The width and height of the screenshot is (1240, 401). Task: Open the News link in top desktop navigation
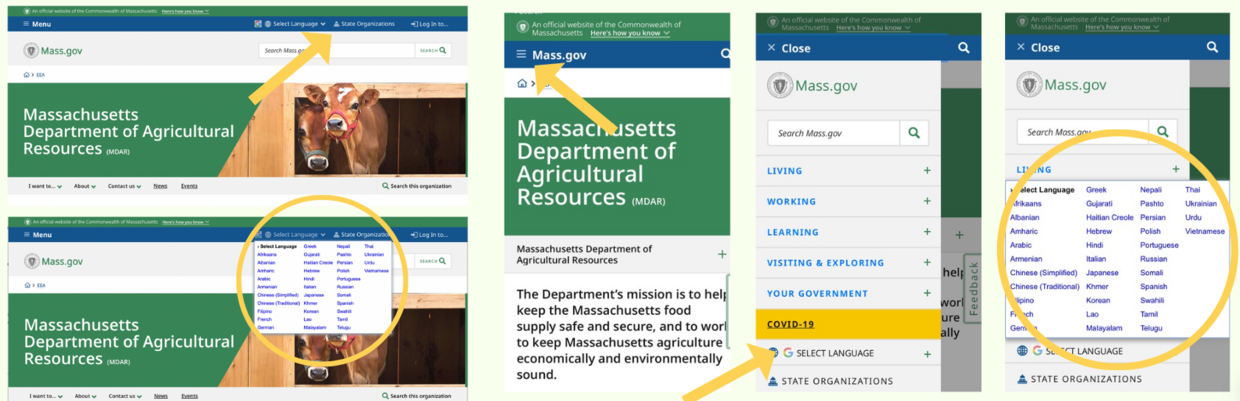click(160, 186)
